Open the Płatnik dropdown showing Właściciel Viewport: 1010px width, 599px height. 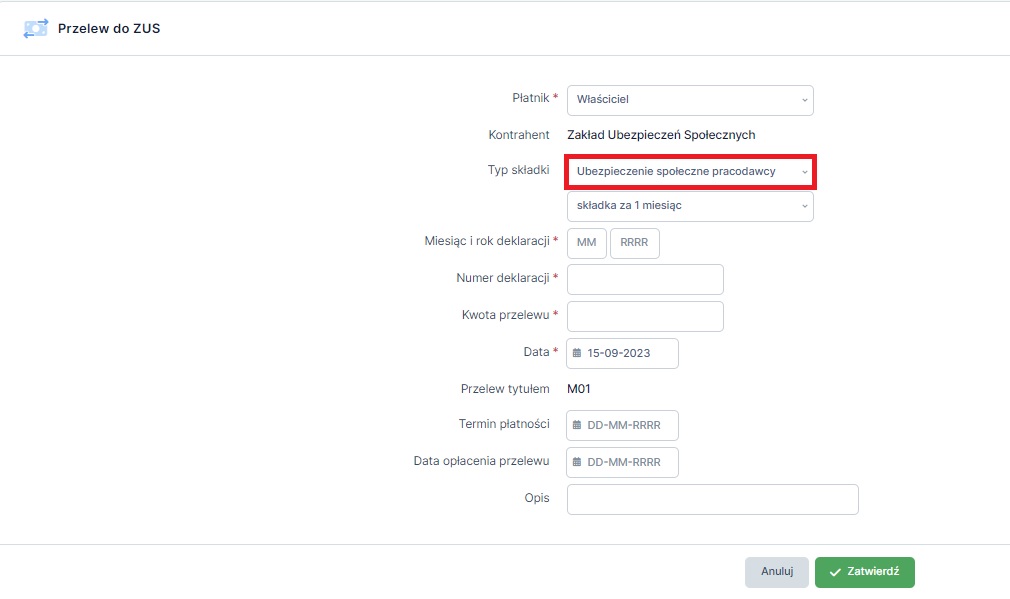690,100
